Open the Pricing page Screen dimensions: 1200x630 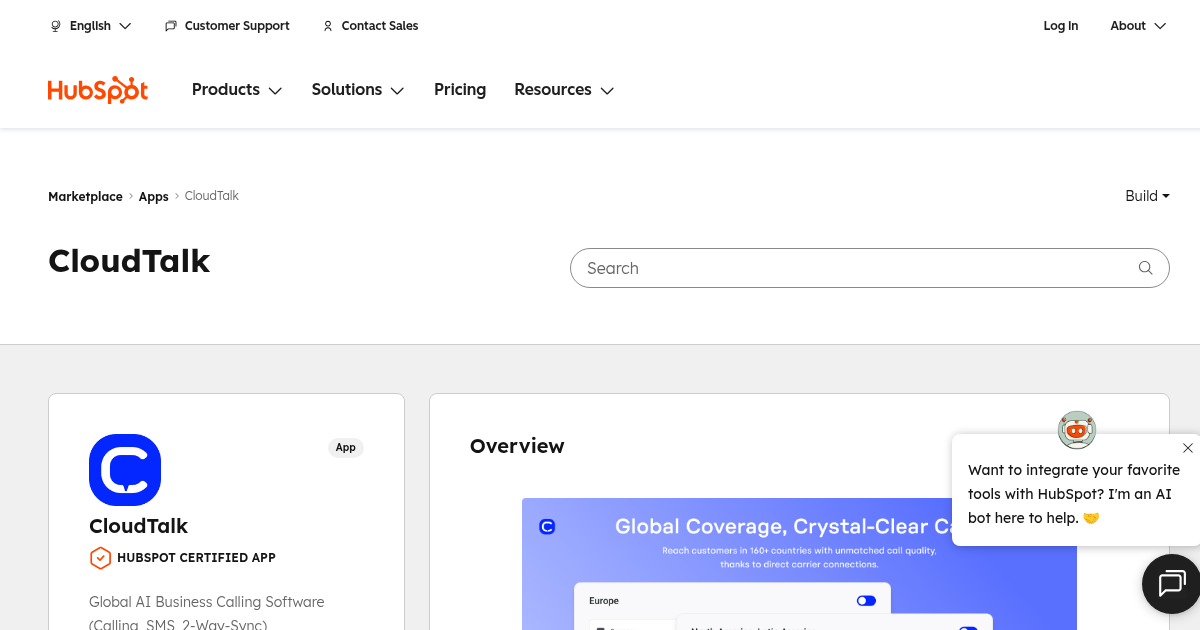tap(460, 90)
